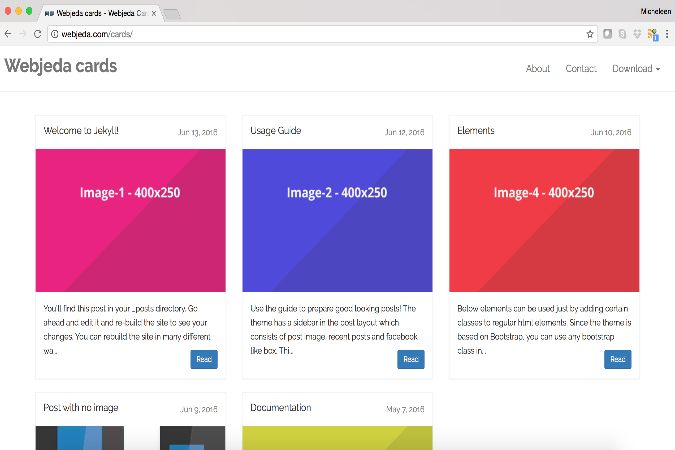
Task: Open the Post with no image title
Action: tap(81, 407)
